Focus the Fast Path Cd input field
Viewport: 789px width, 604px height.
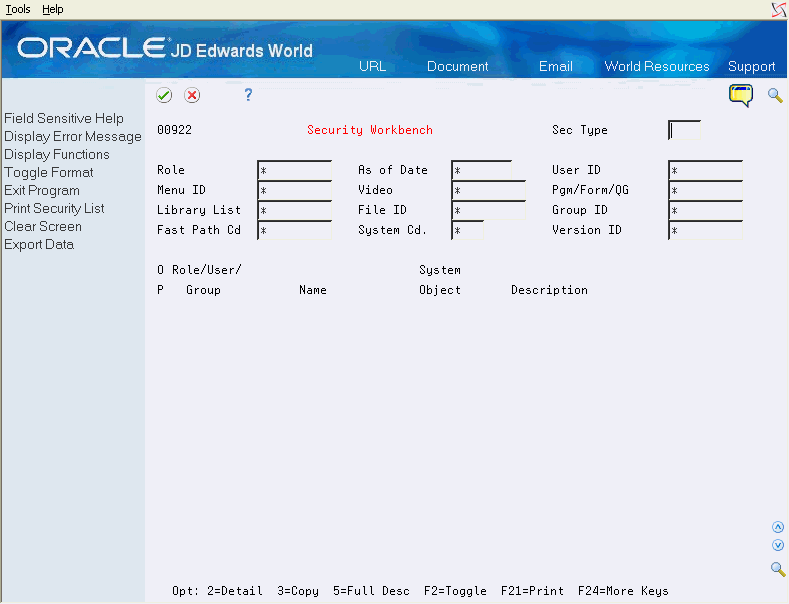click(294, 231)
